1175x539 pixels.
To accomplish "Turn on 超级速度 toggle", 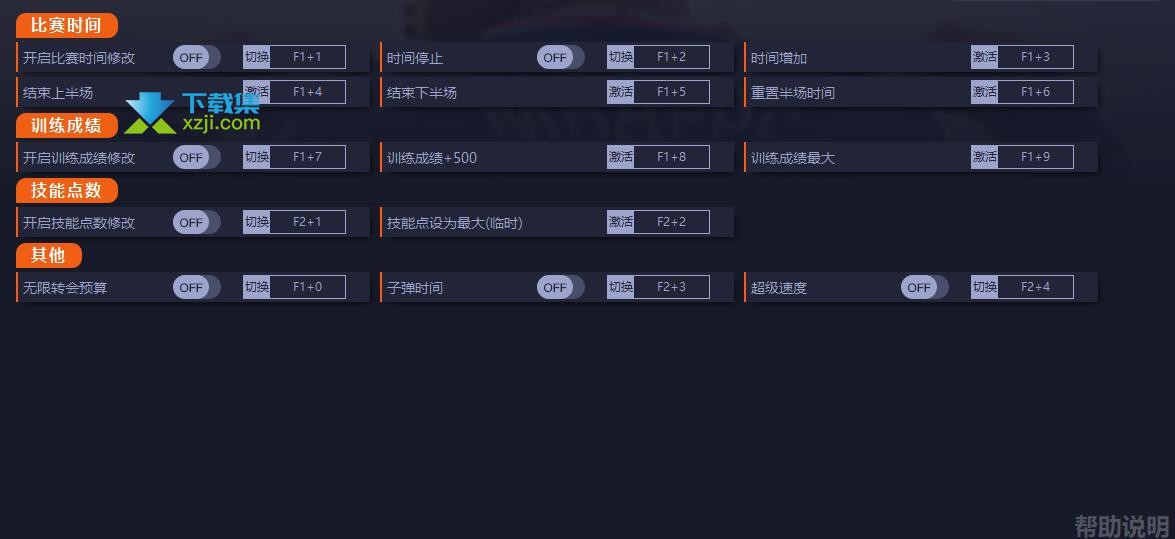I will point(925,287).
